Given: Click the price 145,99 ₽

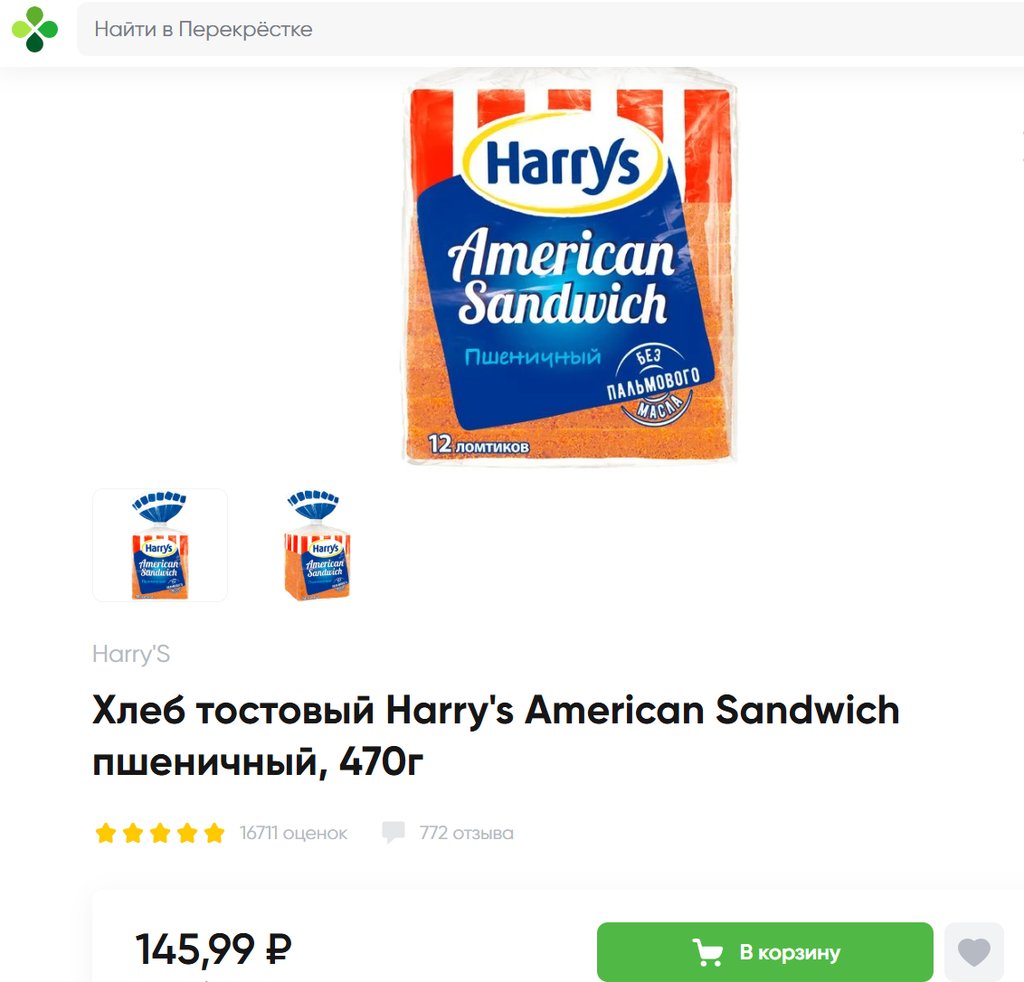Looking at the screenshot, I should (x=213, y=949).
